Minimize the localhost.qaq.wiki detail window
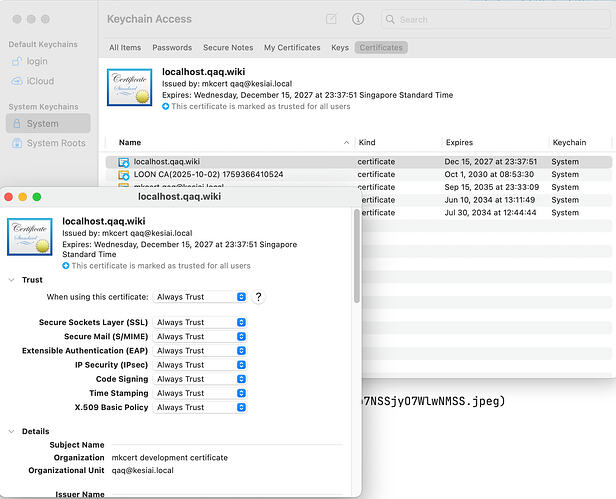Viewport: 616px width, 499px height. click(23, 197)
